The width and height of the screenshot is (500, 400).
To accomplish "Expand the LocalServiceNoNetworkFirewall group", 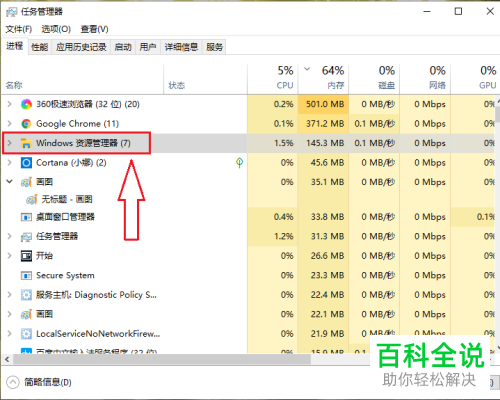I will tap(9, 334).
